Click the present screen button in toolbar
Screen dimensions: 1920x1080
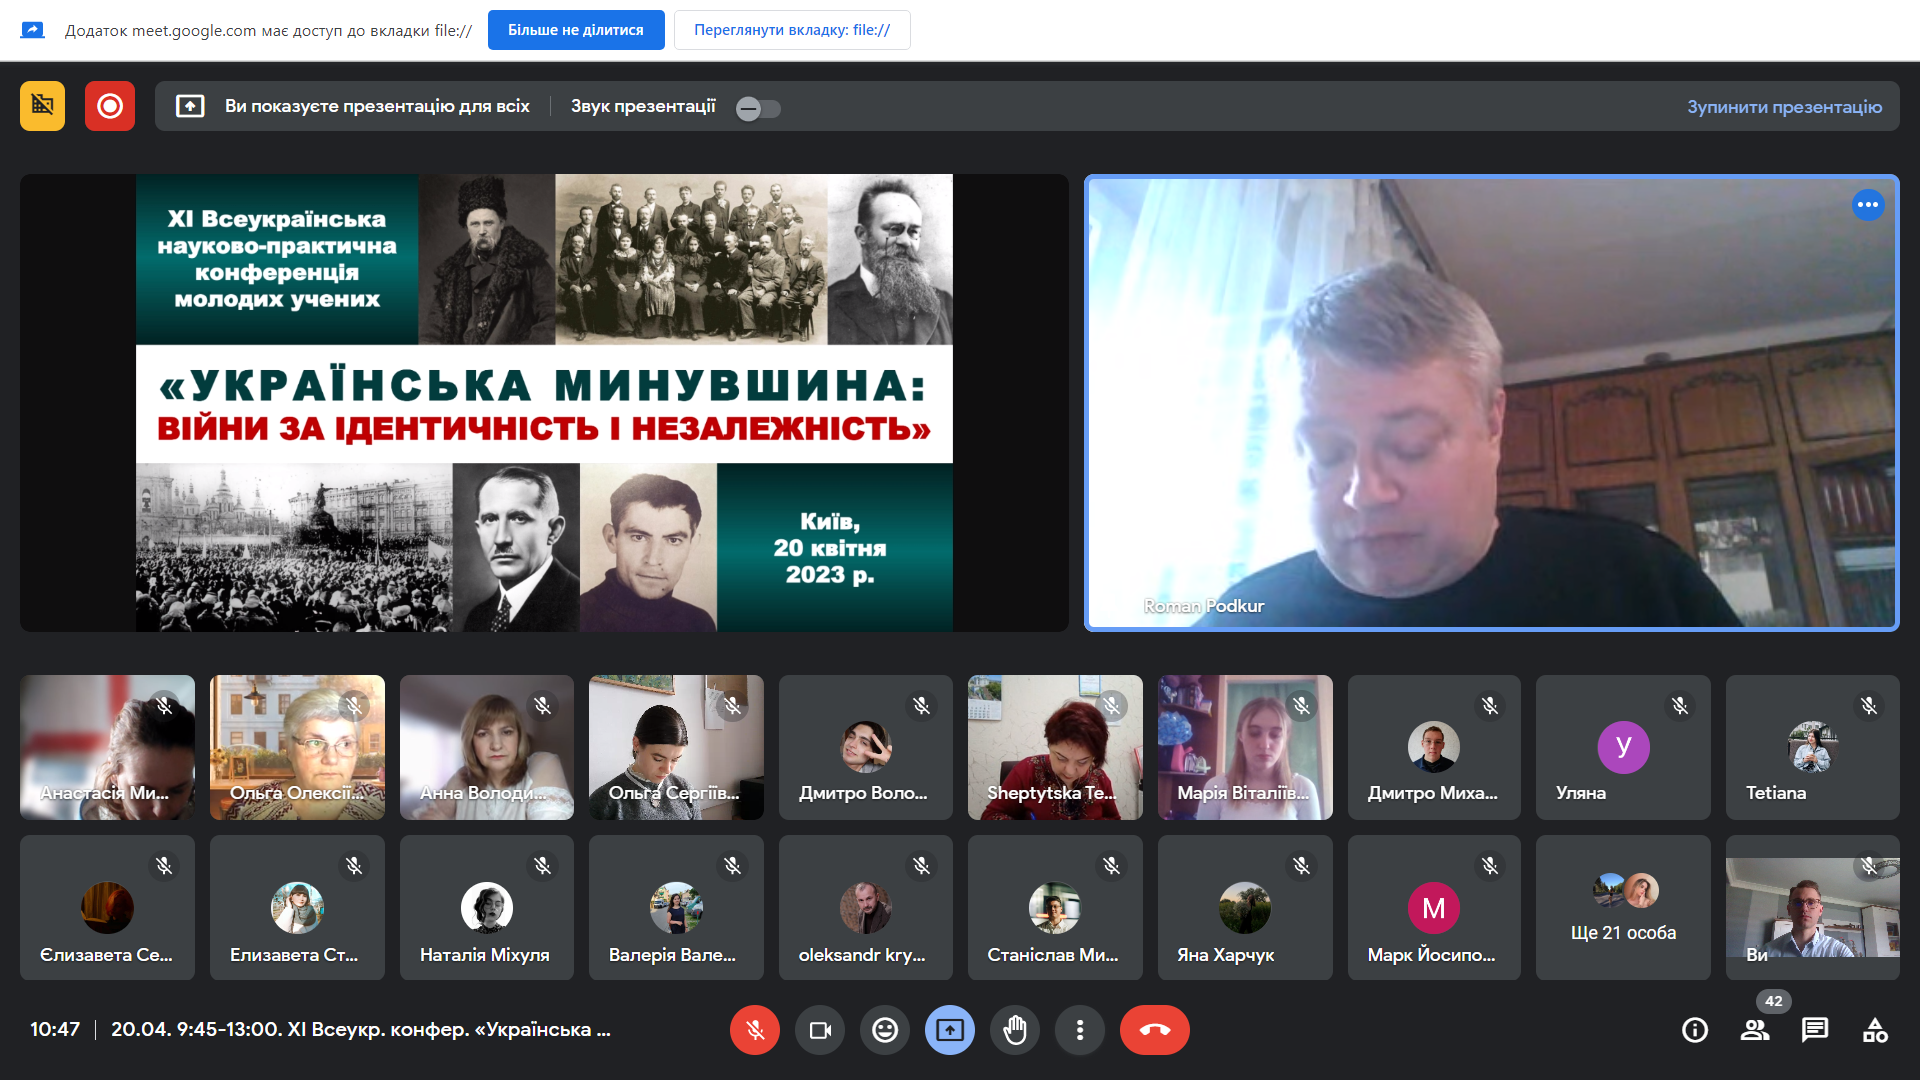pos(950,1030)
